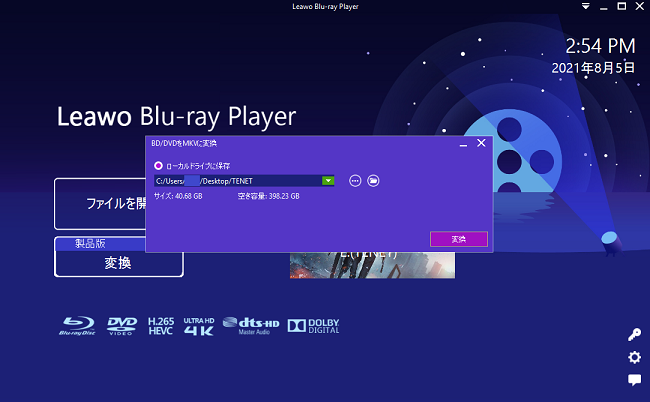The width and height of the screenshot is (650, 402).
Task: Click the purple convert button in dialog
Action: click(x=458, y=239)
